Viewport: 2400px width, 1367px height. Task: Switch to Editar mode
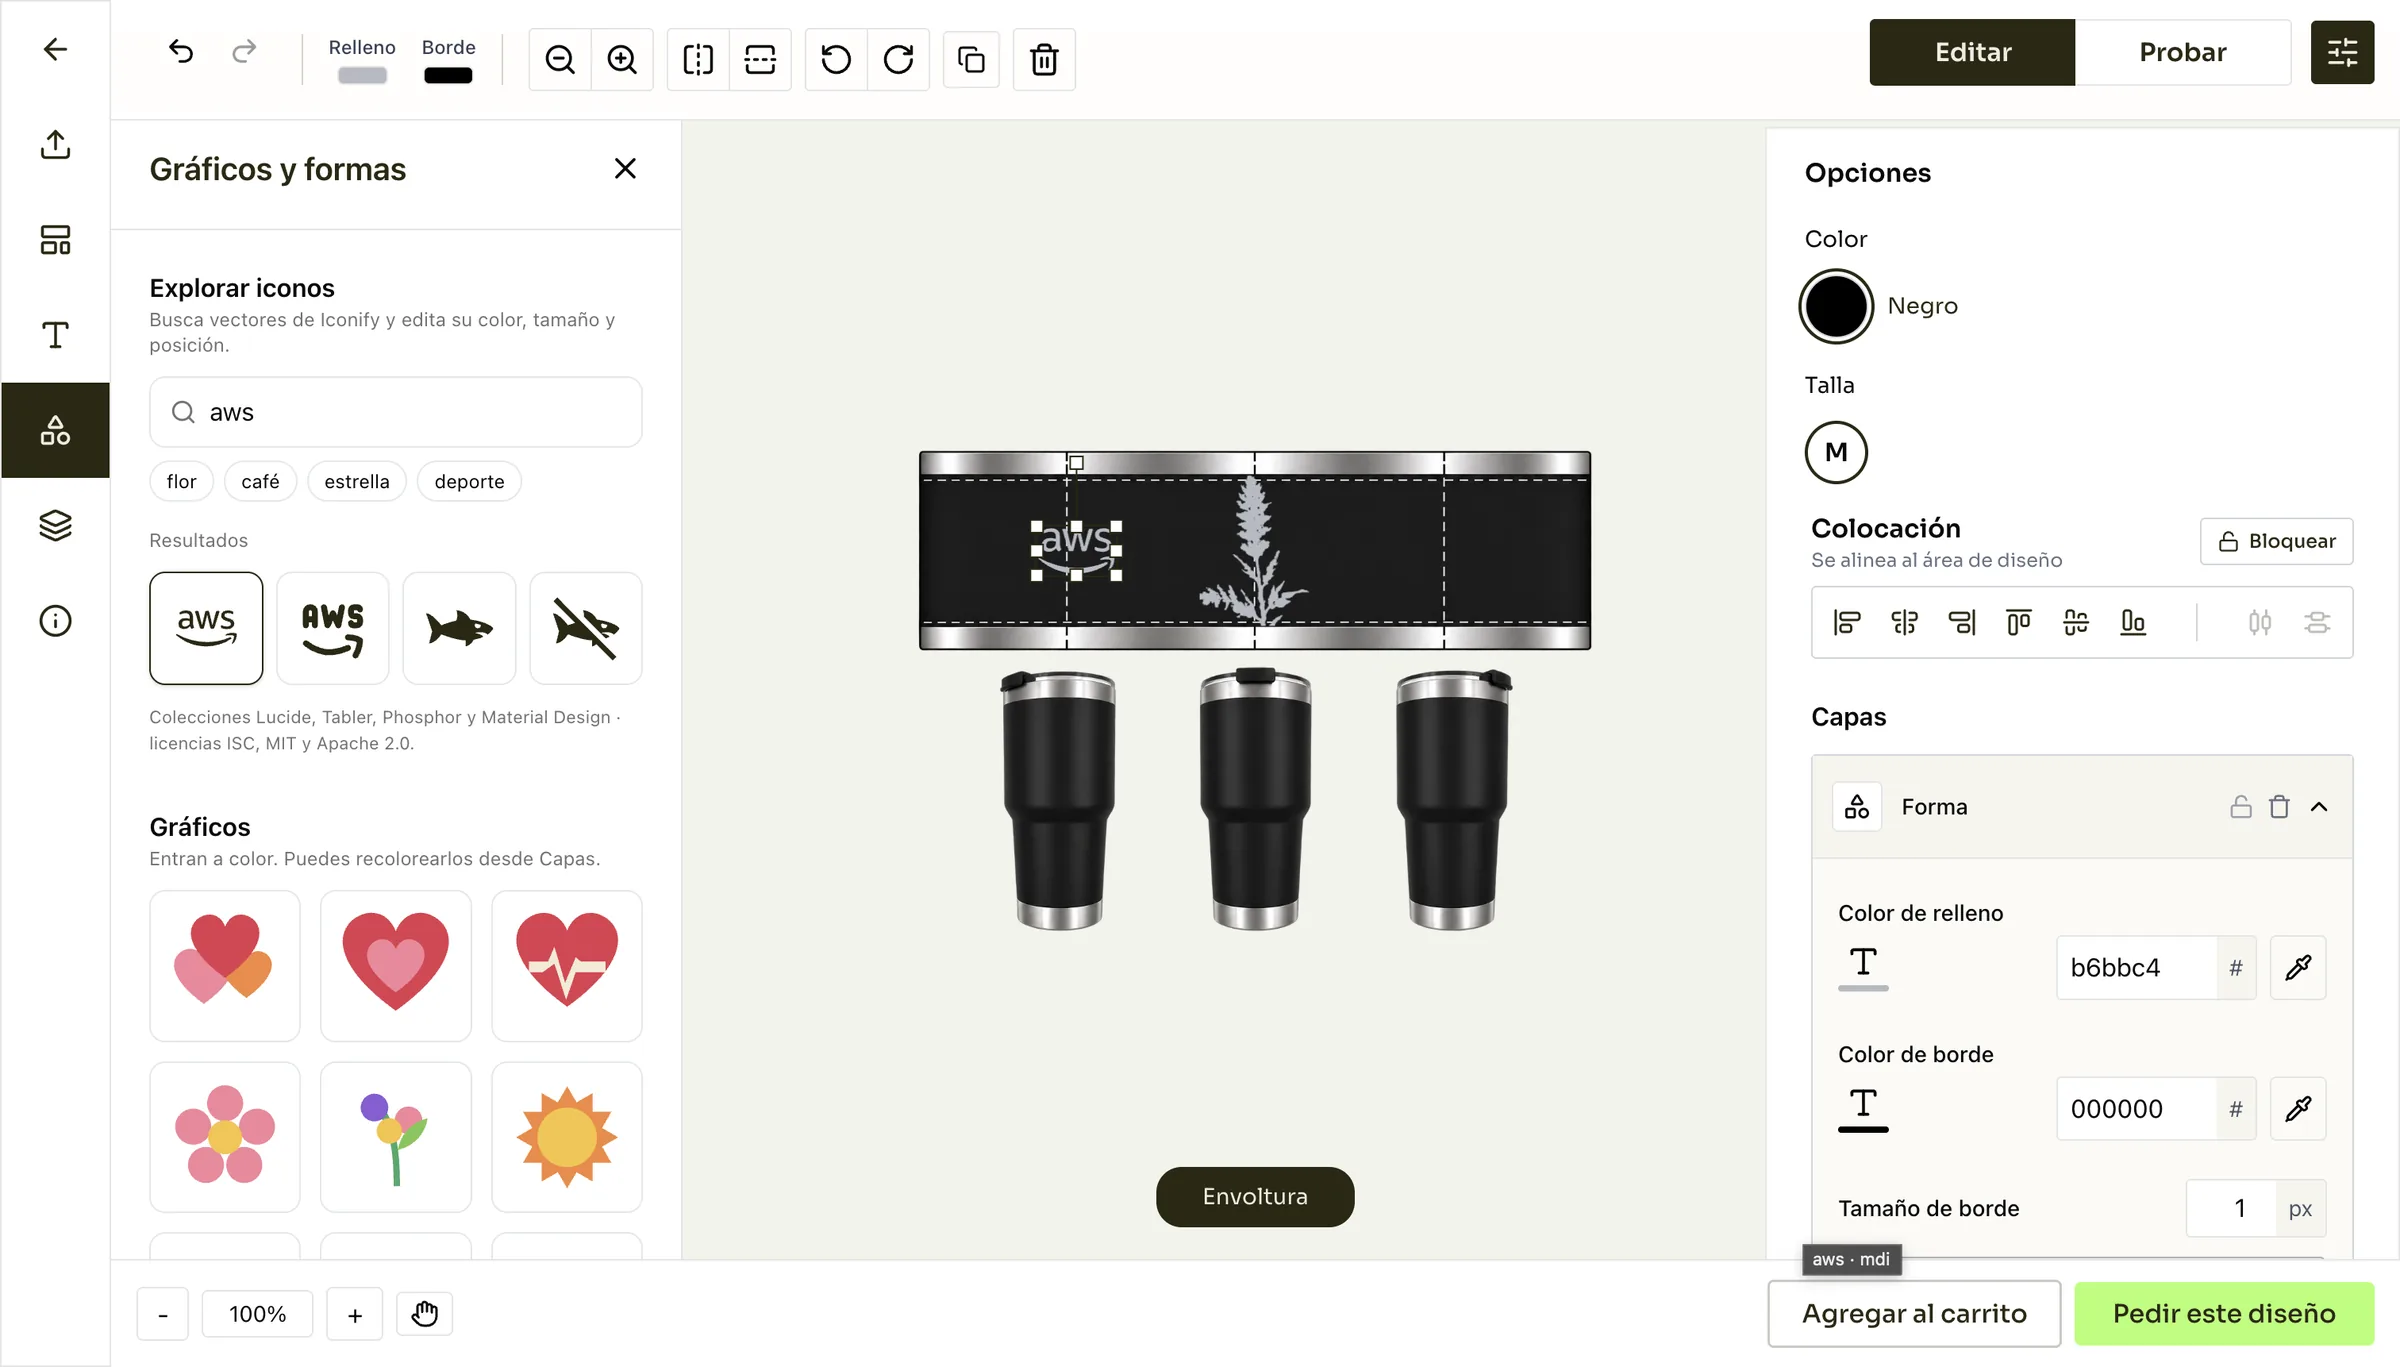[1972, 52]
